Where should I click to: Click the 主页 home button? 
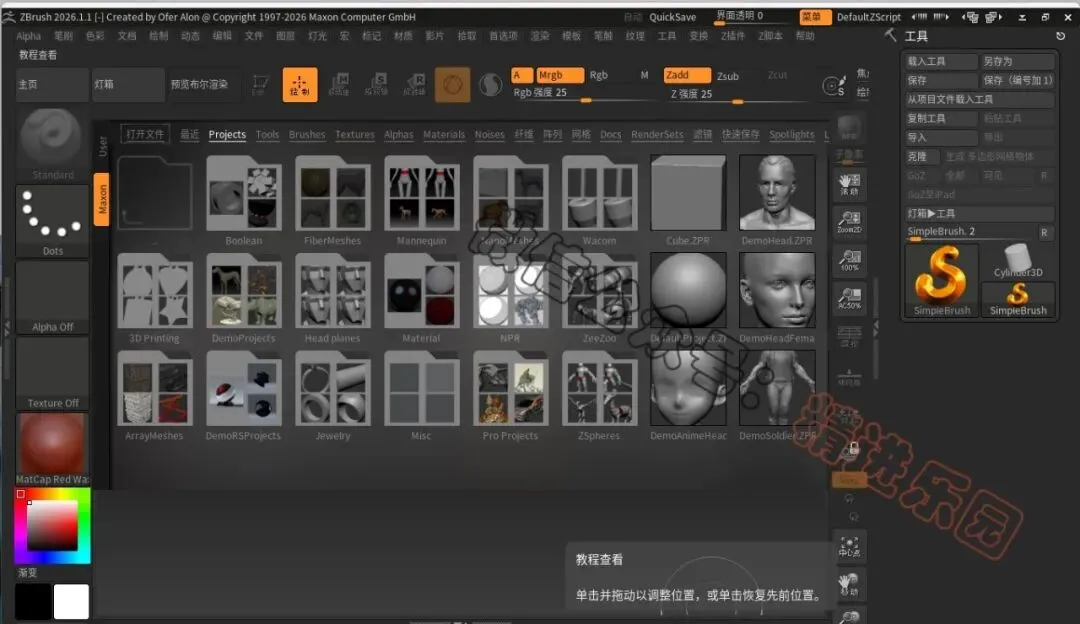pos(52,85)
